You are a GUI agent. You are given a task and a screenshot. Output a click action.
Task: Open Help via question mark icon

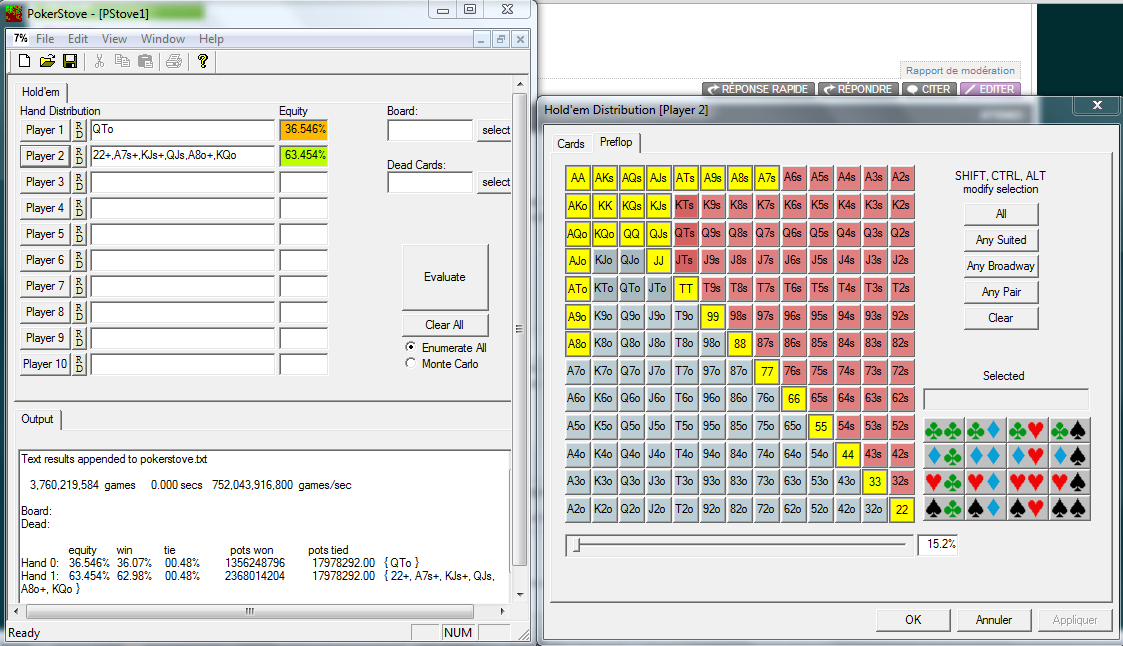pyautogui.click(x=203, y=62)
